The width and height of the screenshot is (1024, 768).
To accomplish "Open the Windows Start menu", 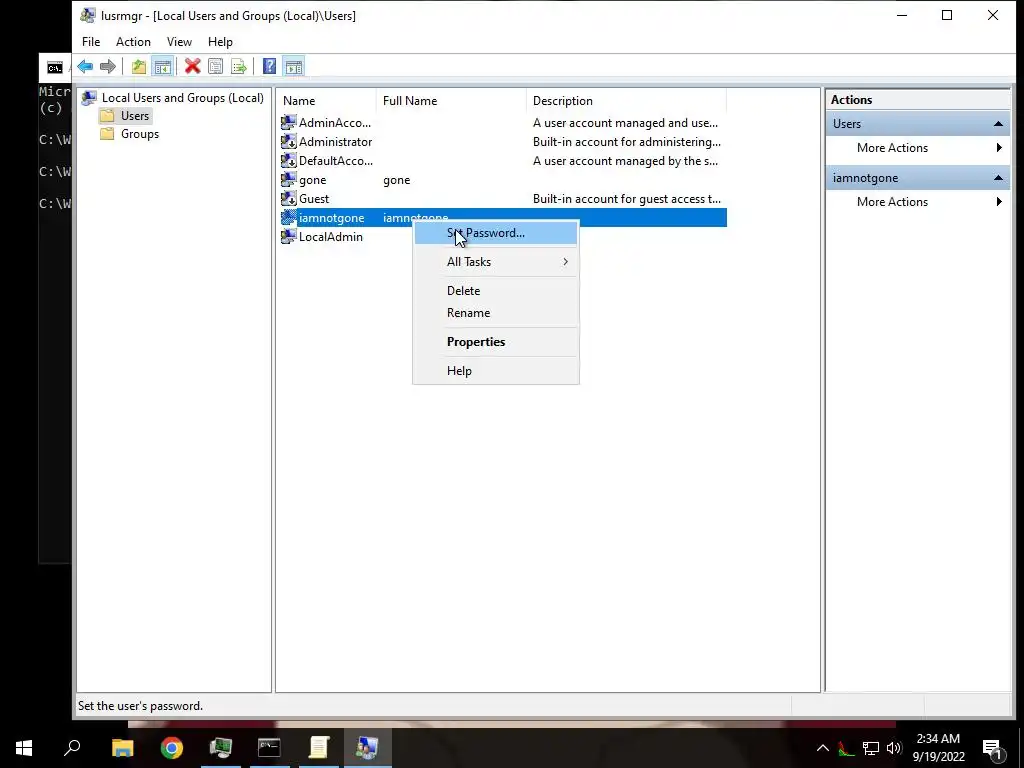I will coord(24,748).
